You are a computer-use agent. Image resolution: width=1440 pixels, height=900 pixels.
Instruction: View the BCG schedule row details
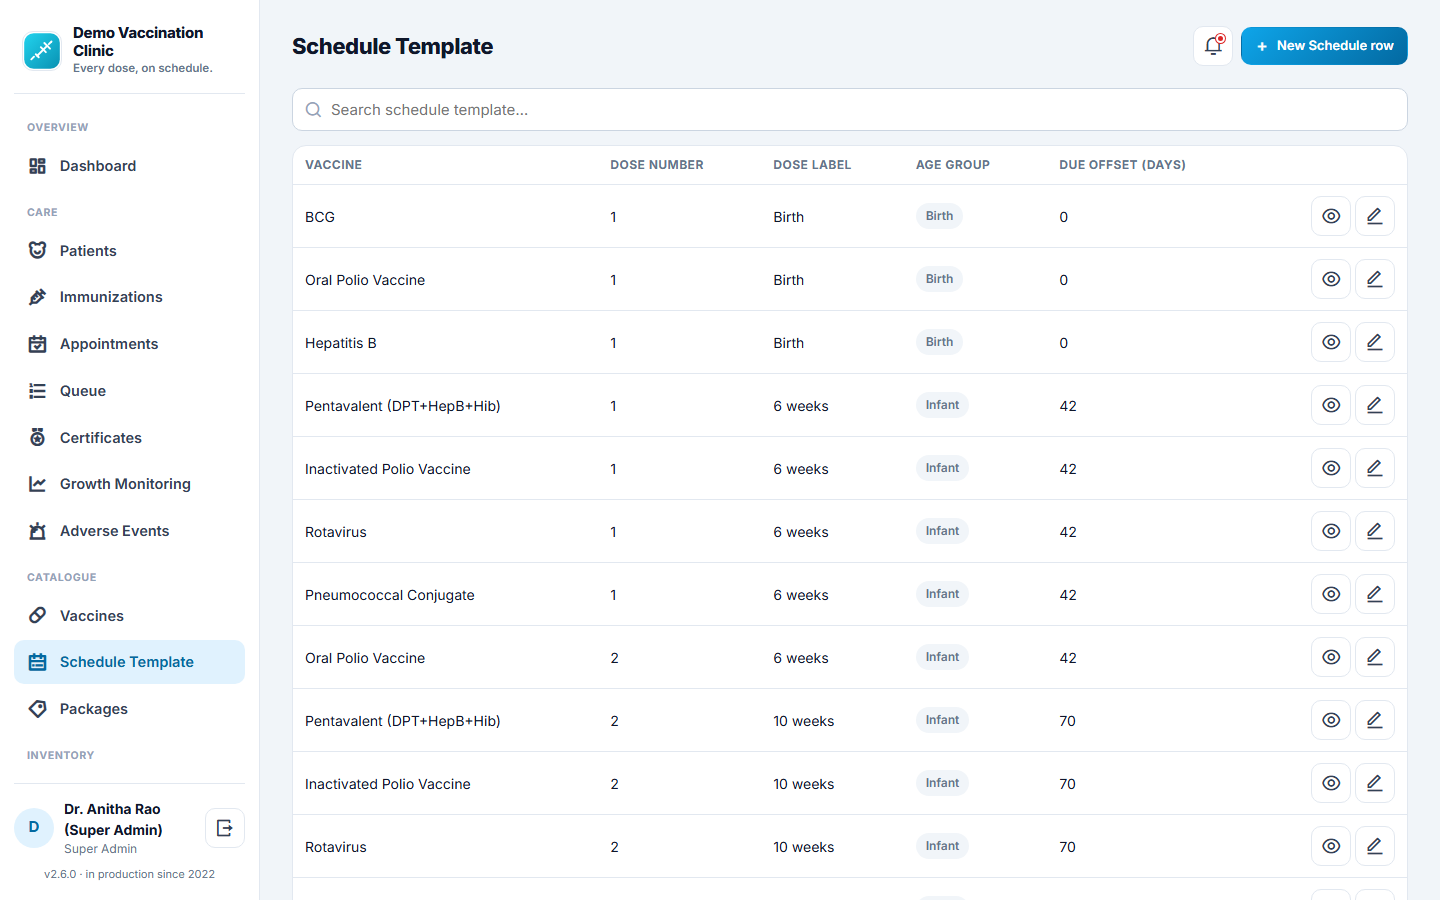(1331, 216)
